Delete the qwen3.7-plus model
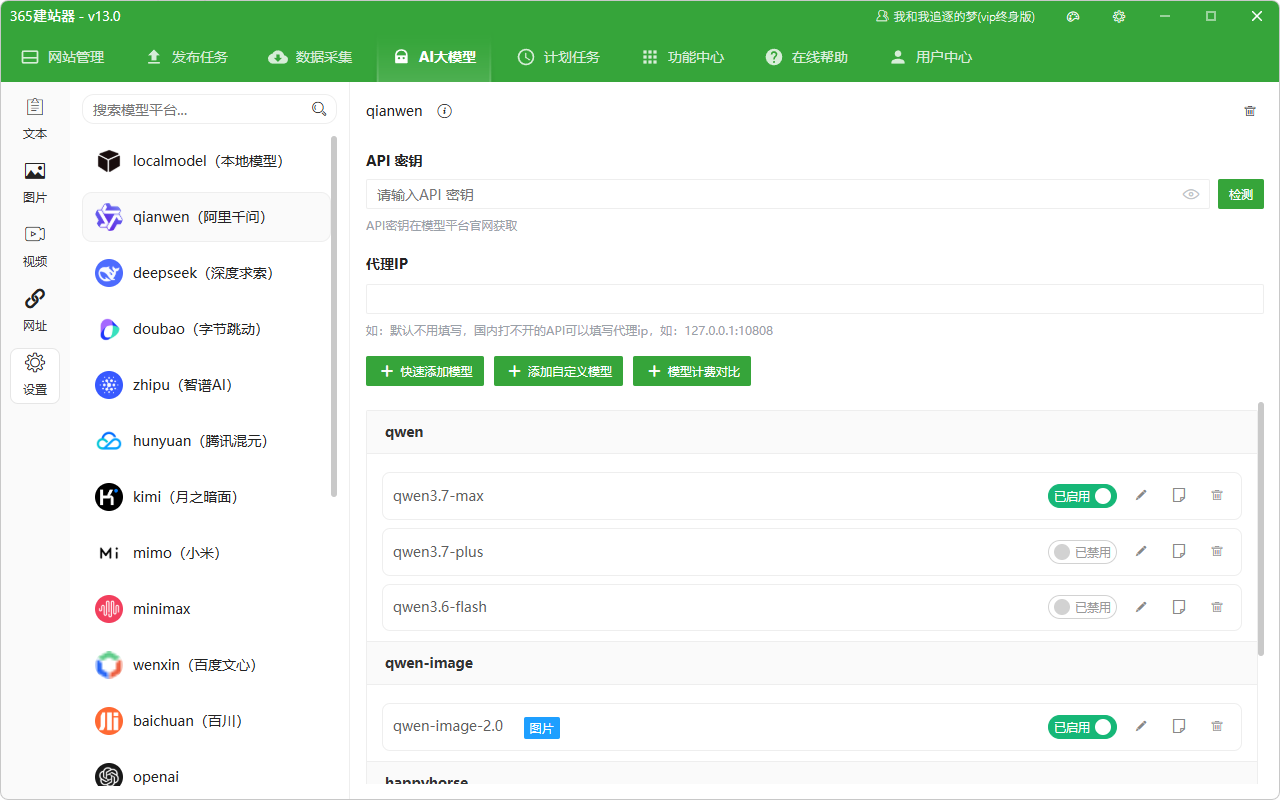 coord(1217,551)
